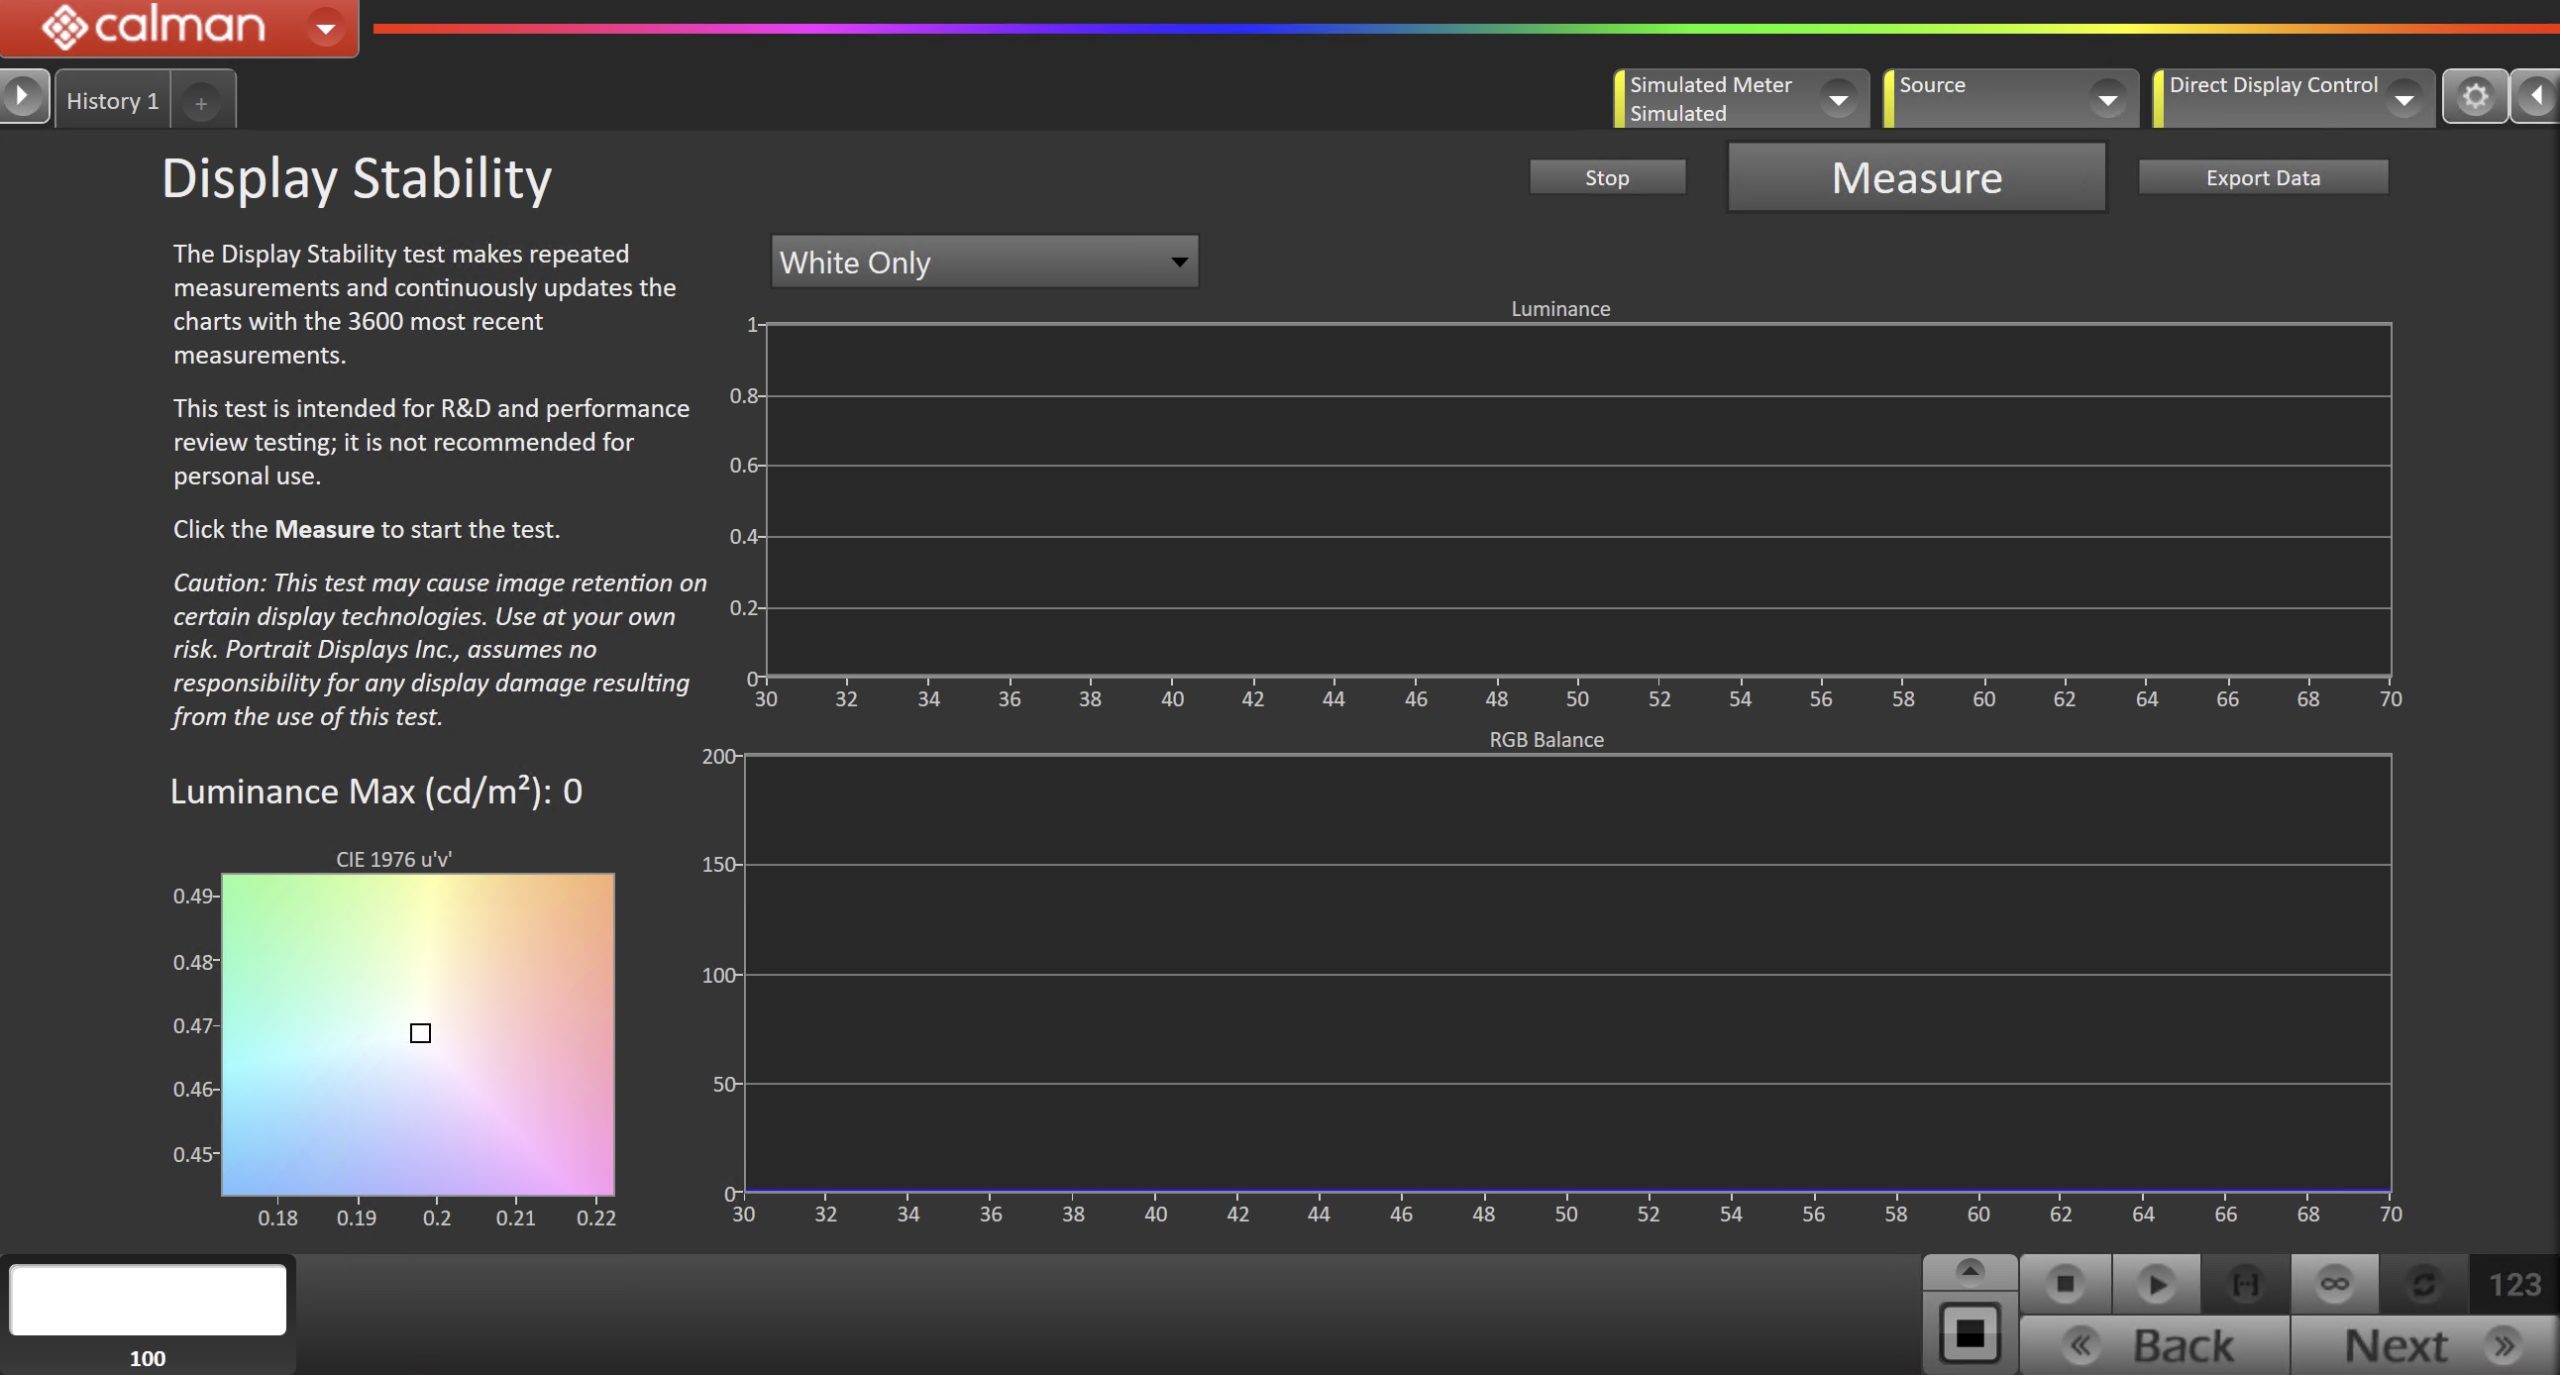The height and width of the screenshot is (1375, 2560).
Task: Click the Export Data button
Action: pyautogui.click(x=2262, y=178)
